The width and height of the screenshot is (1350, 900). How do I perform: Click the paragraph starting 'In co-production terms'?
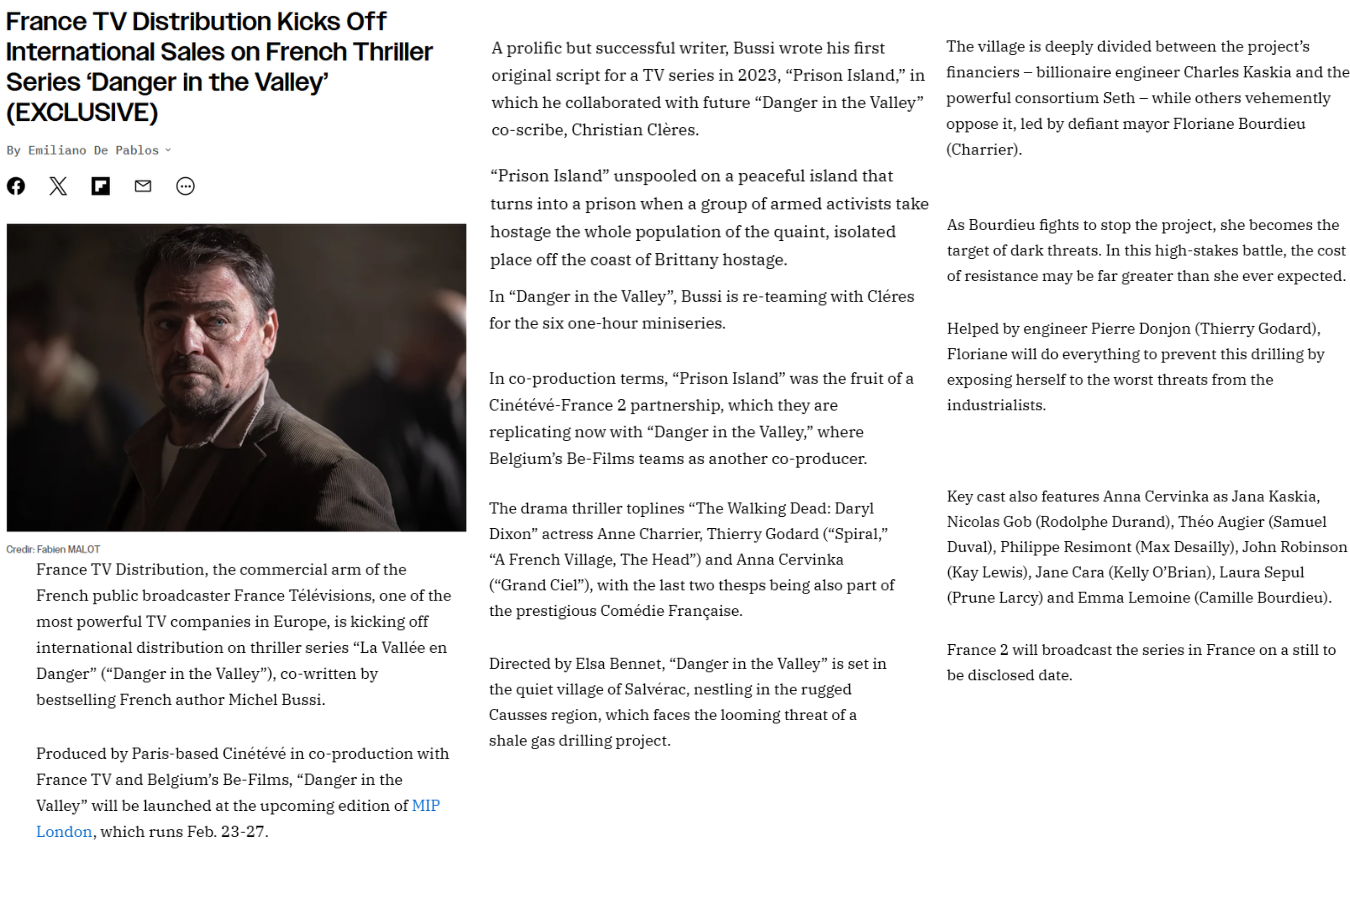[x=701, y=418]
